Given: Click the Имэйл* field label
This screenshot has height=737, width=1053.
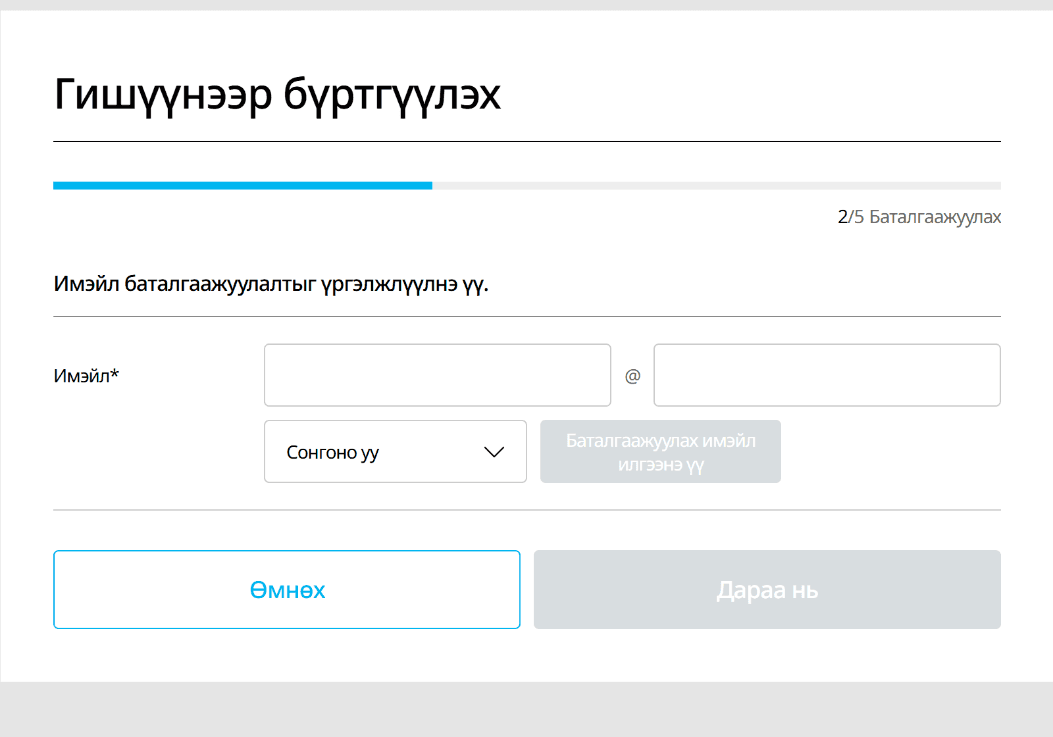Looking at the screenshot, I should tap(86, 376).
